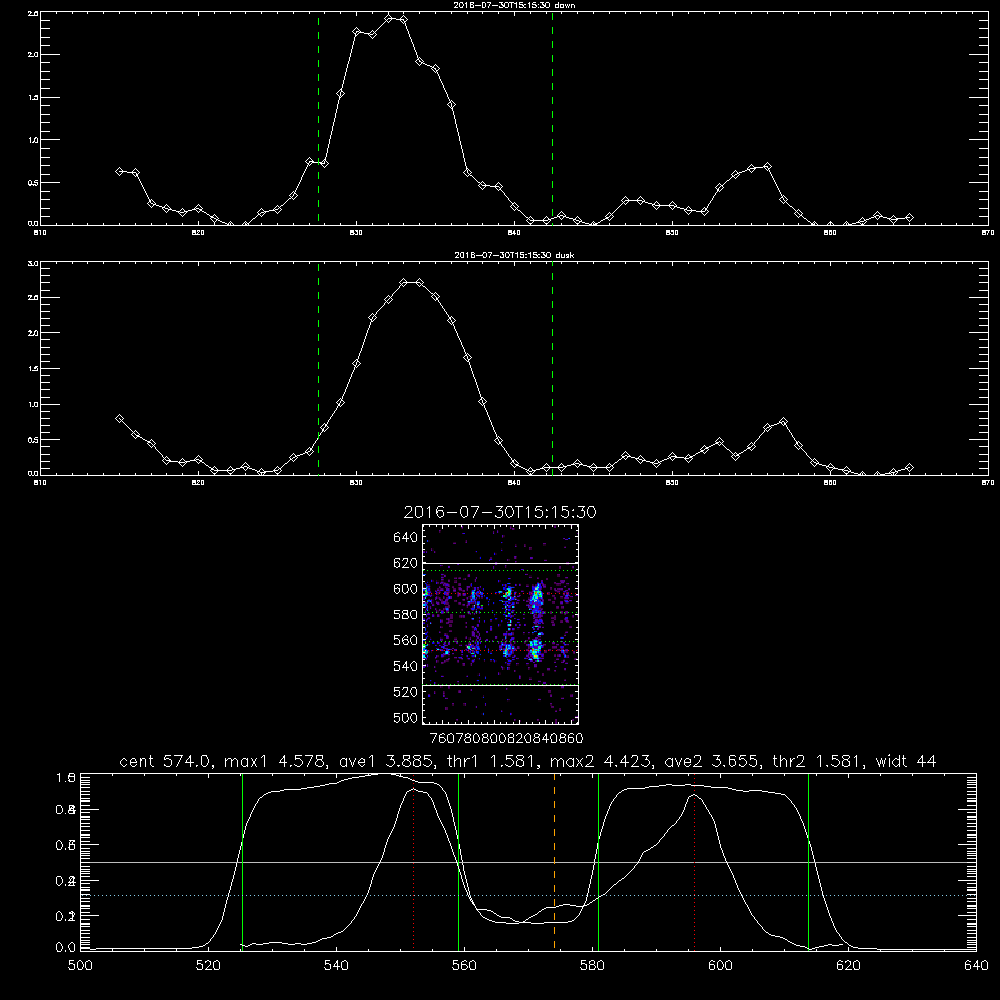The height and width of the screenshot is (1000, 1000).
Task: Click the first diamond data point of dusk curve
Action: (119, 418)
